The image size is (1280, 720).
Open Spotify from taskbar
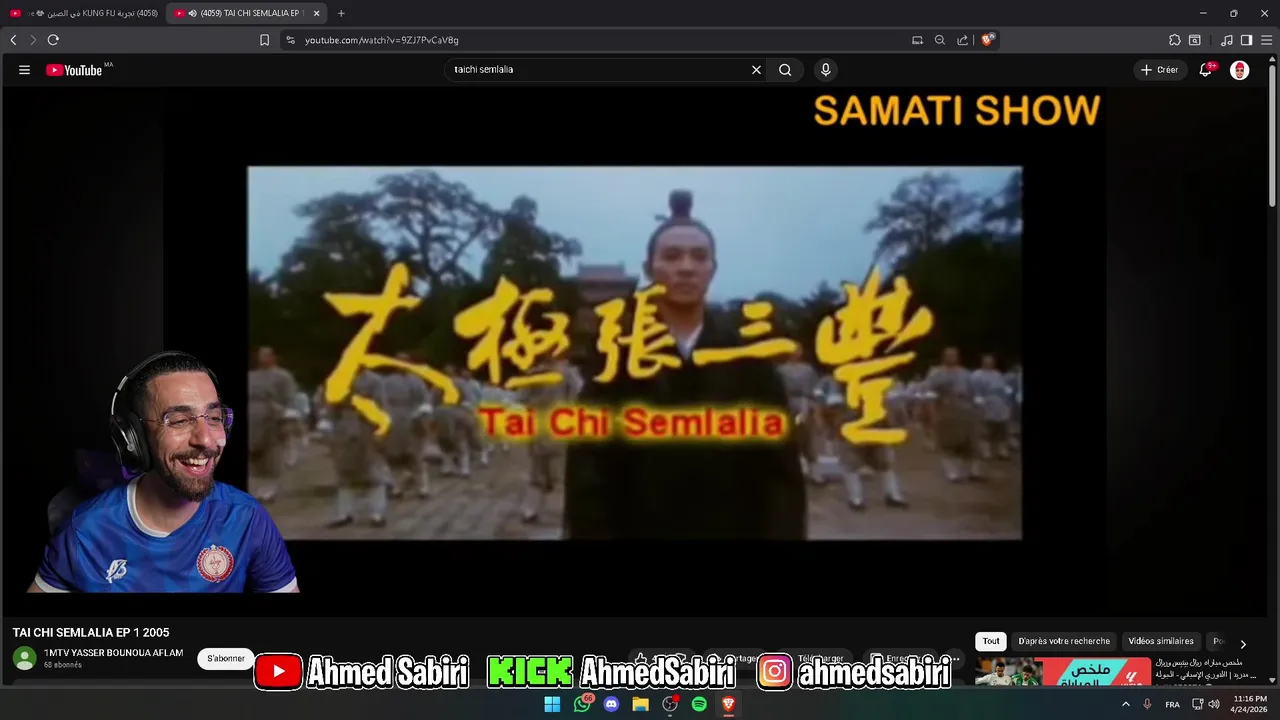coord(699,704)
